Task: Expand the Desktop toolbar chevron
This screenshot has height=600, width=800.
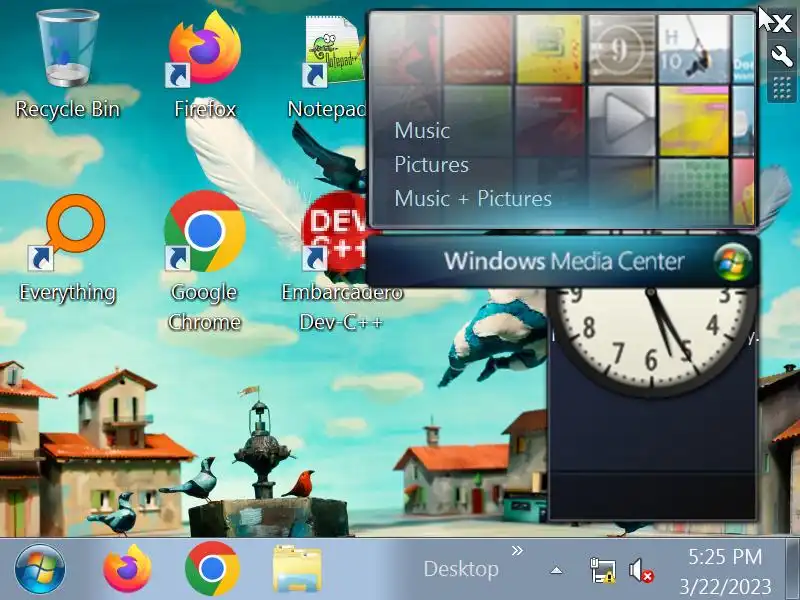Action: click(517, 551)
